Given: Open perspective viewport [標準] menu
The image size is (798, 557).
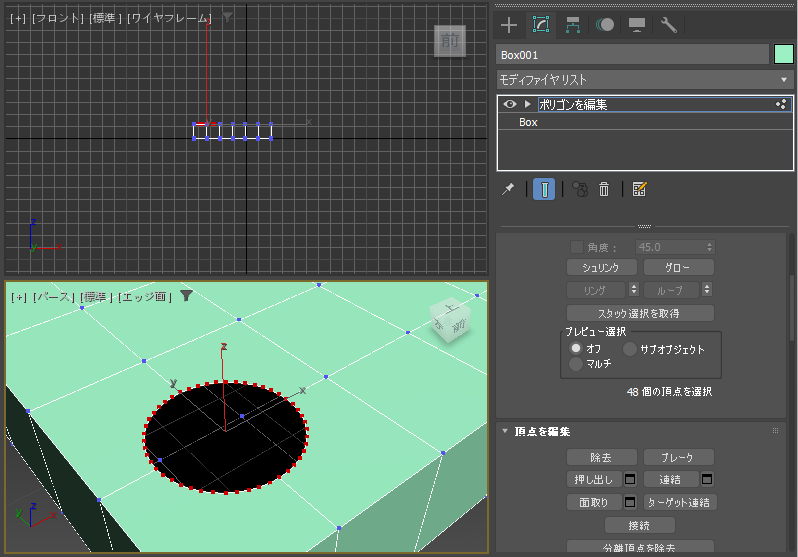Looking at the screenshot, I should point(96,296).
